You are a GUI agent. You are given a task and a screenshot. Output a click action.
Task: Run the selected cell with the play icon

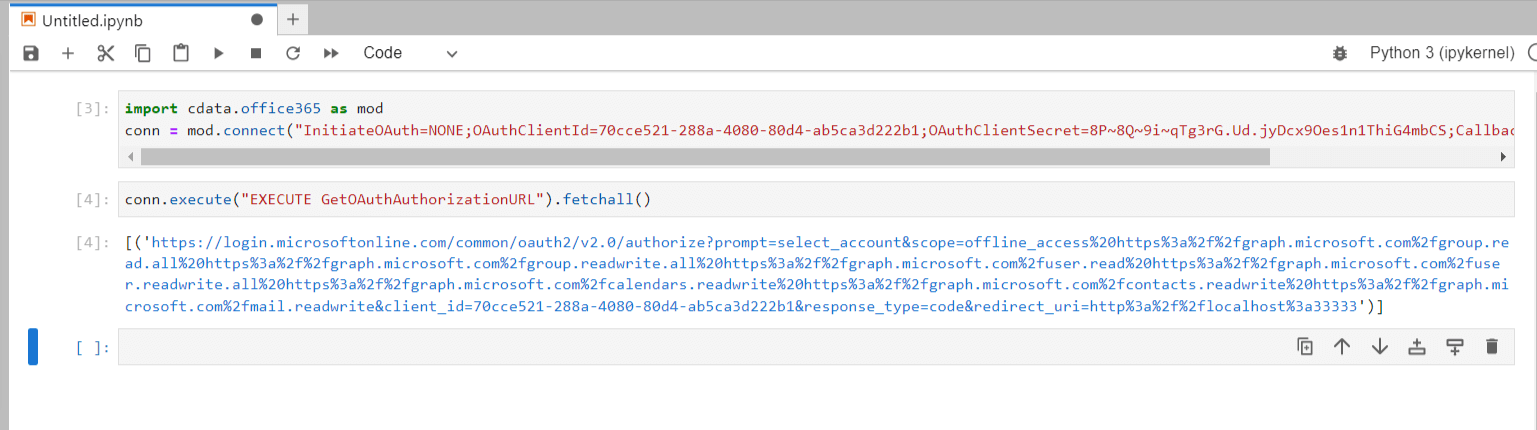click(218, 53)
